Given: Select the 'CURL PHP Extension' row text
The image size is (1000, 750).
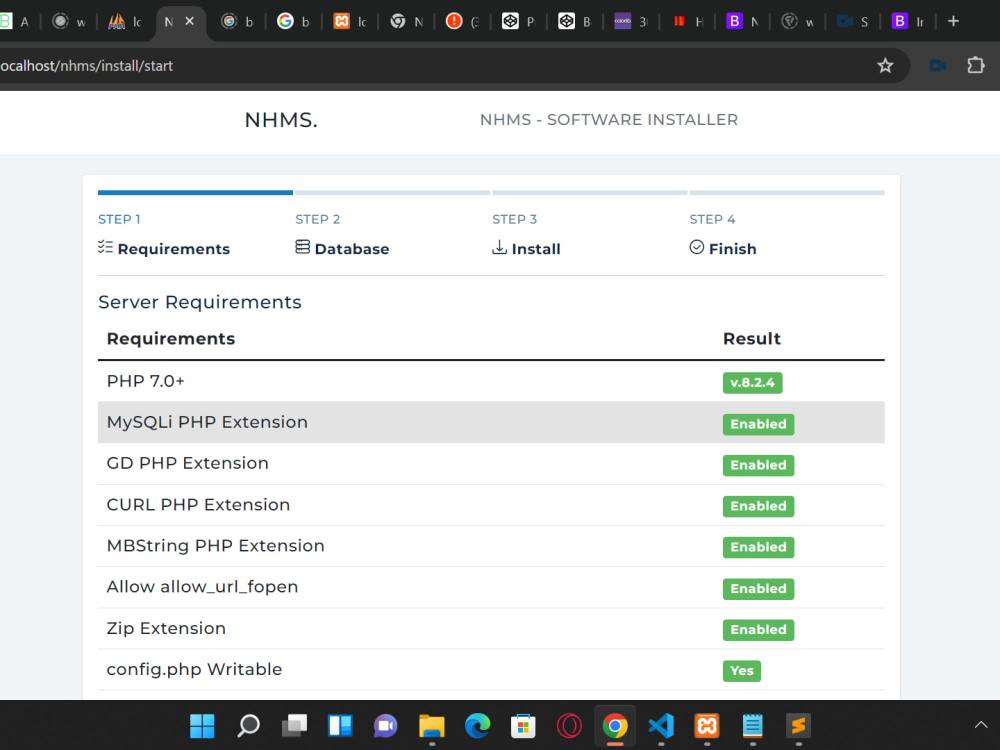Looking at the screenshot, I should [x=198, y=504].
